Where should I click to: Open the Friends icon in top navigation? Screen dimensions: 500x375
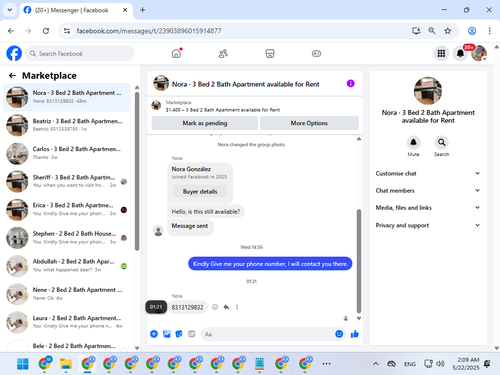(223, 53)
